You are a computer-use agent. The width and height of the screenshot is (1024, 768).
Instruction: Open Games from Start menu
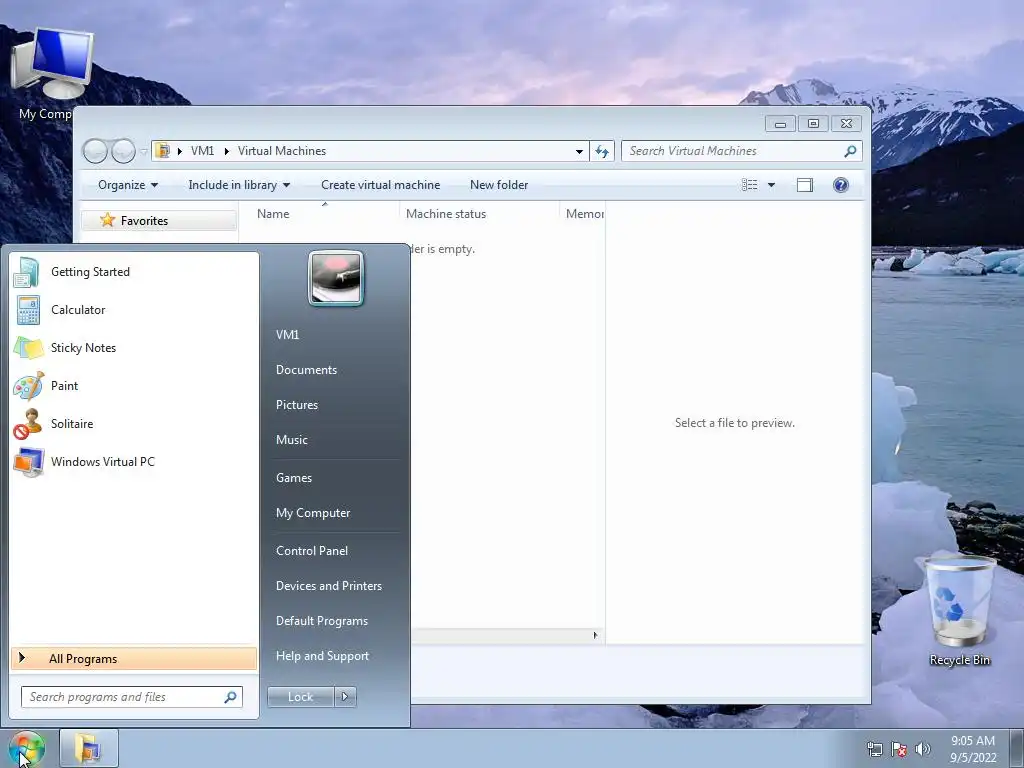tap(294, 478)
